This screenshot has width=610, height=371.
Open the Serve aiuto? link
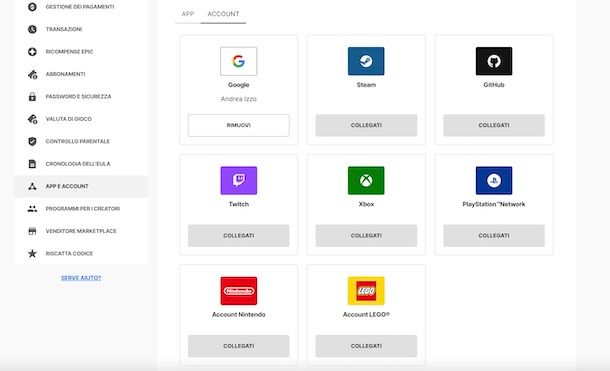[x=81, y=278]
